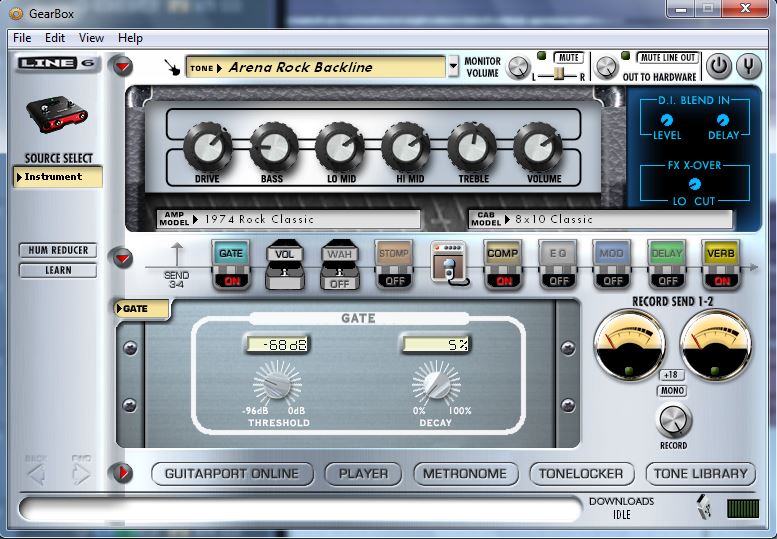
Task: Toggle the WAH OFF switch
Action: tap(339, 283)
